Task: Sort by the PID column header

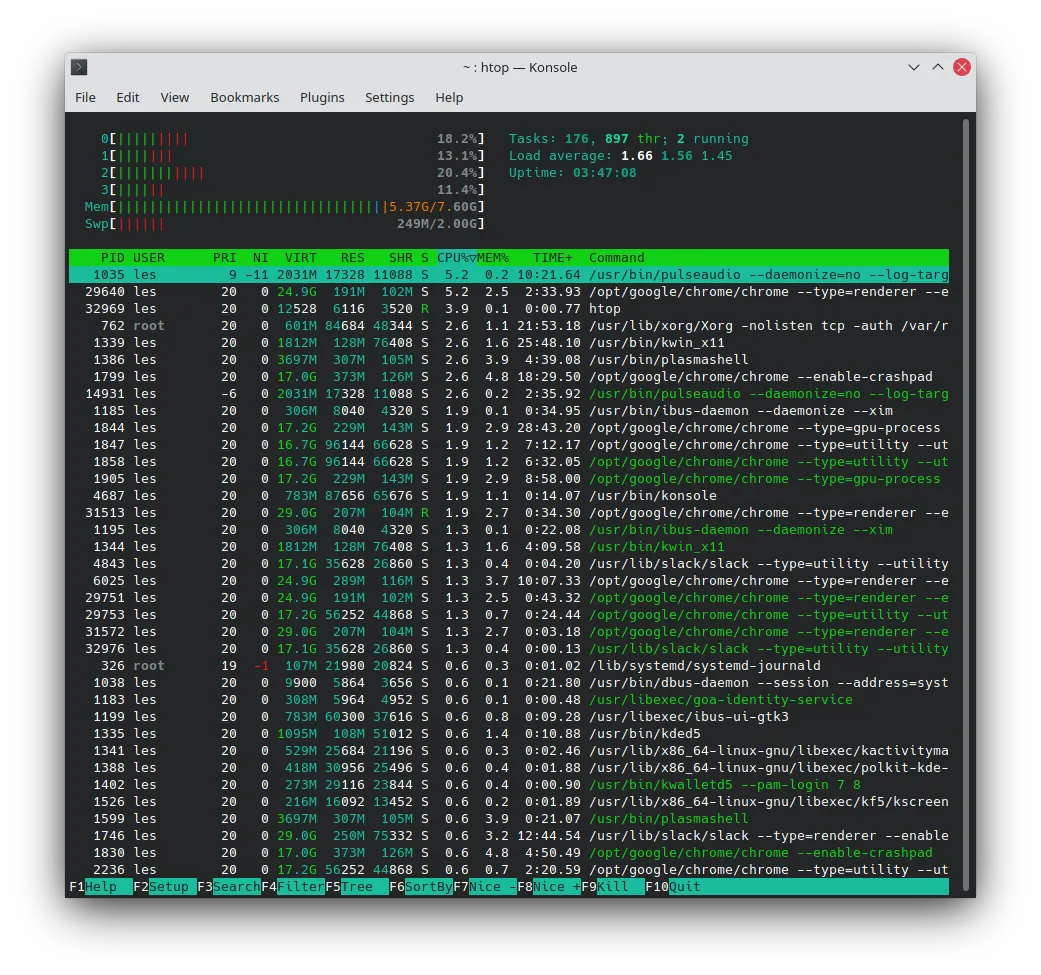Action: click(112, 258)
